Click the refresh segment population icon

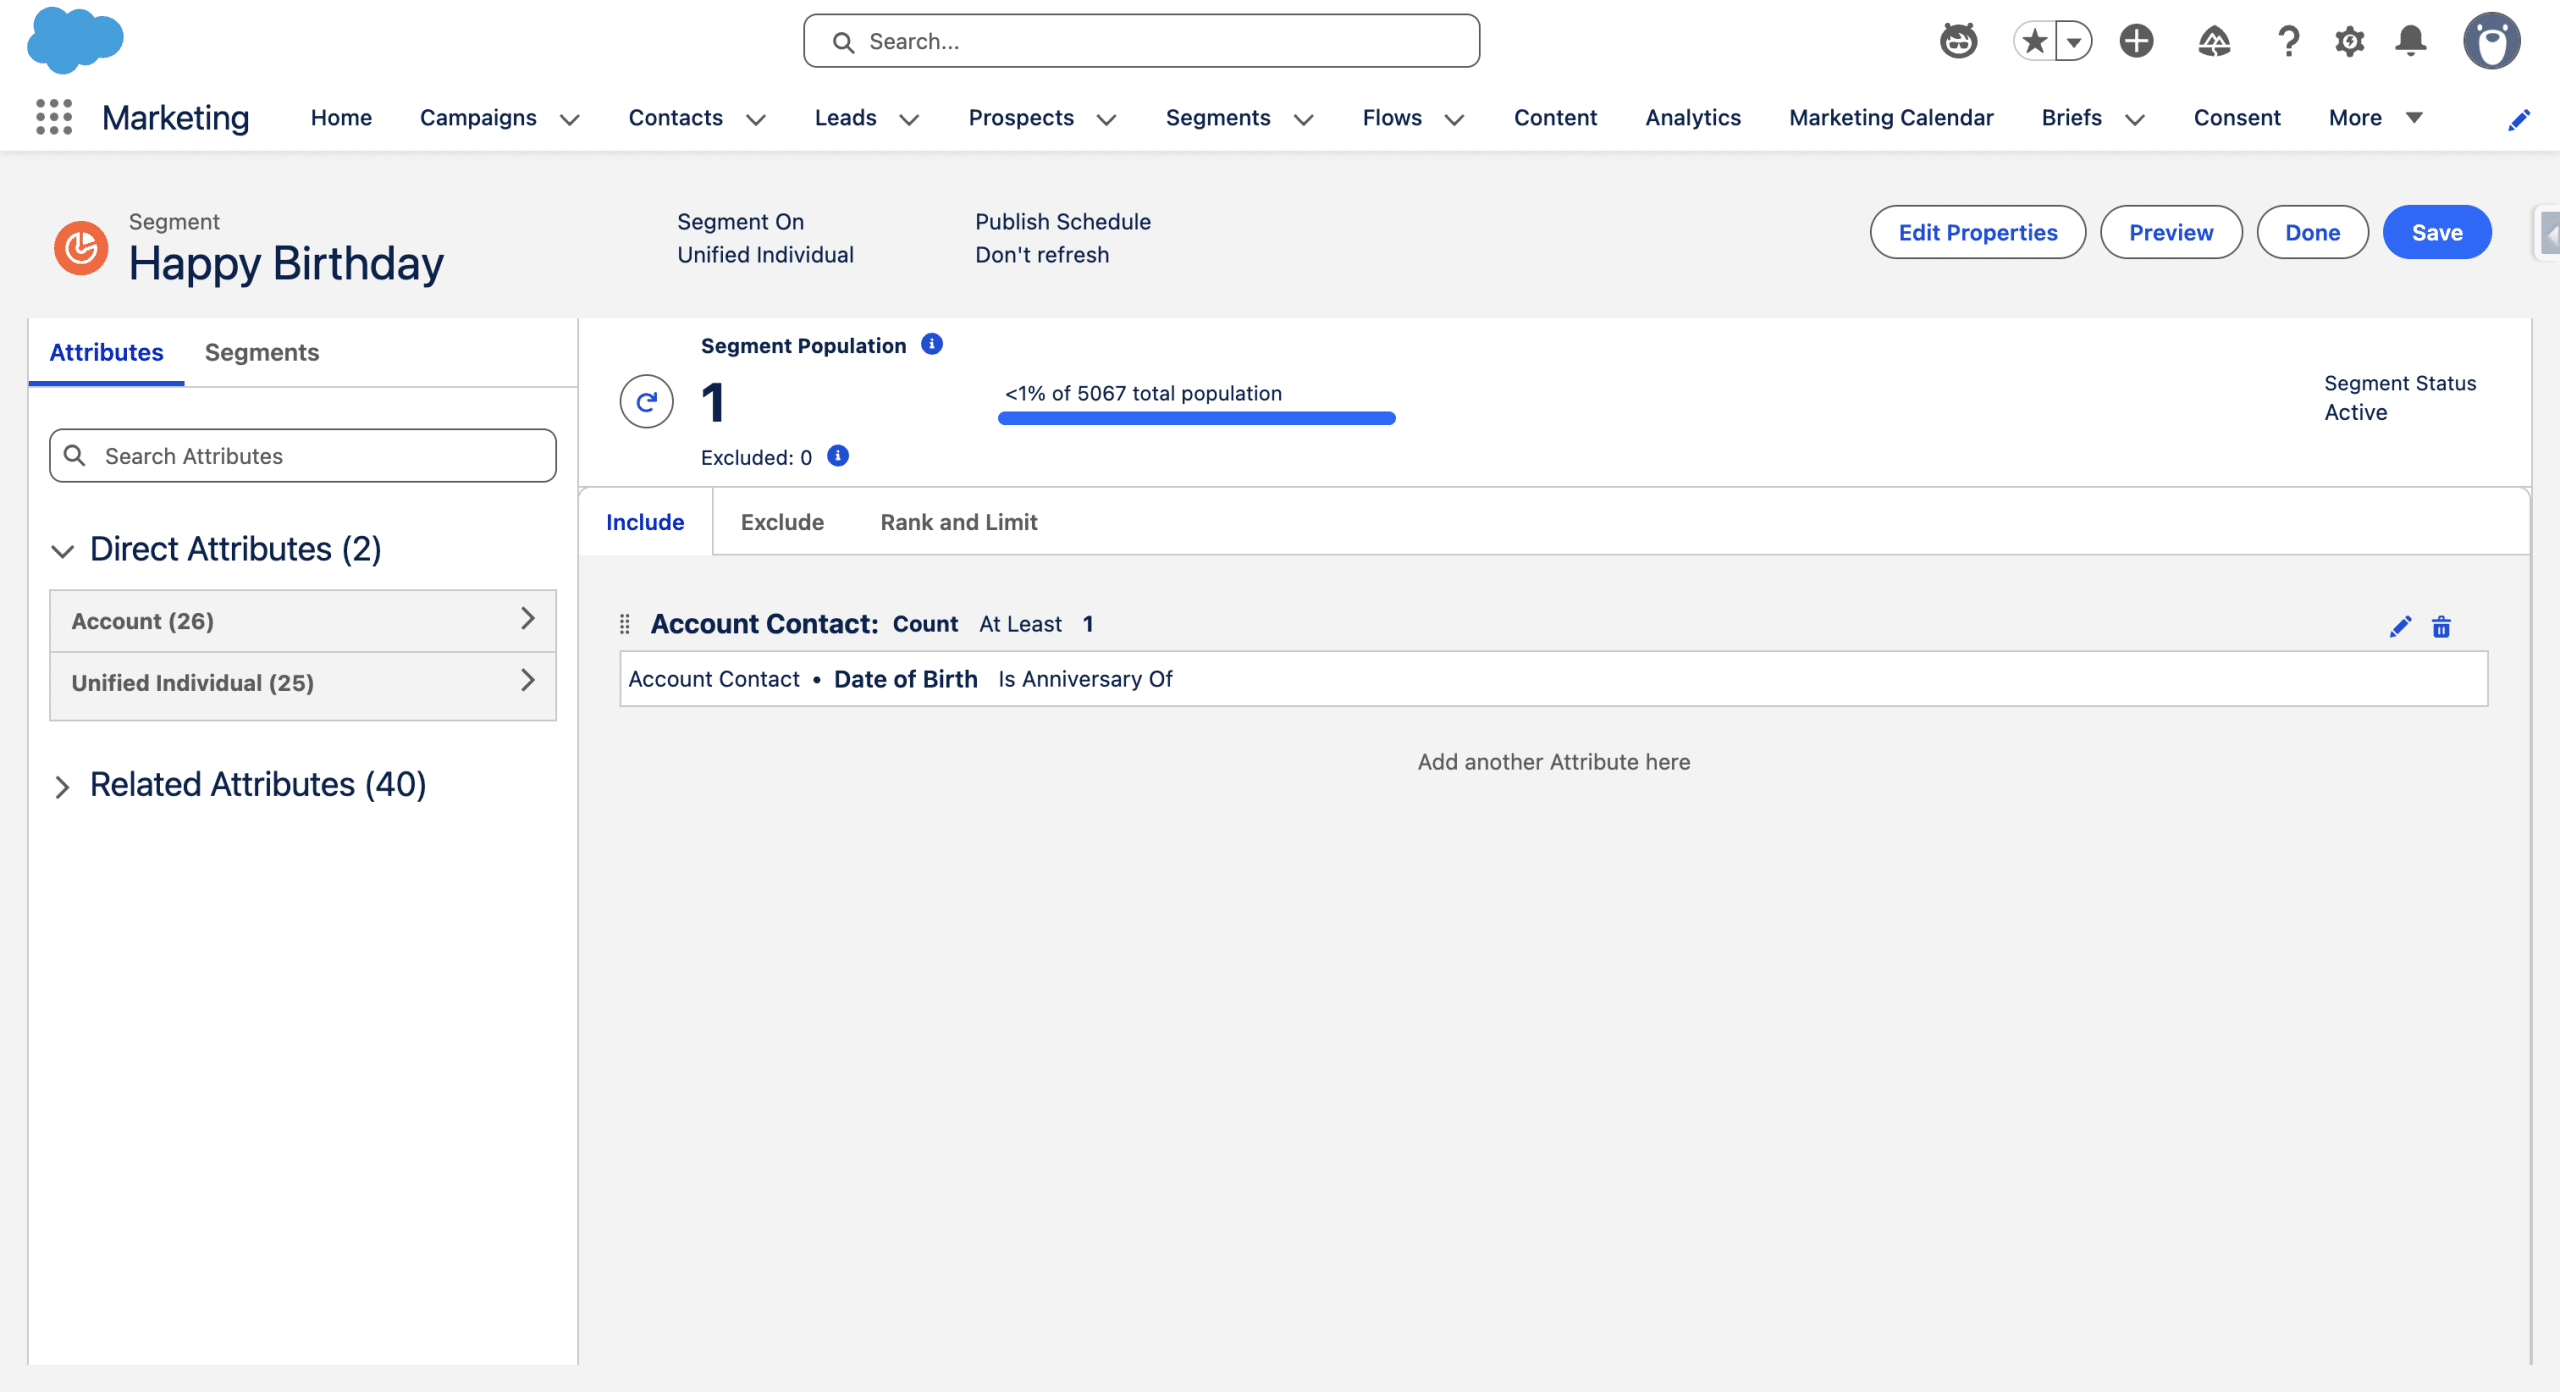[x=646, y=402]
